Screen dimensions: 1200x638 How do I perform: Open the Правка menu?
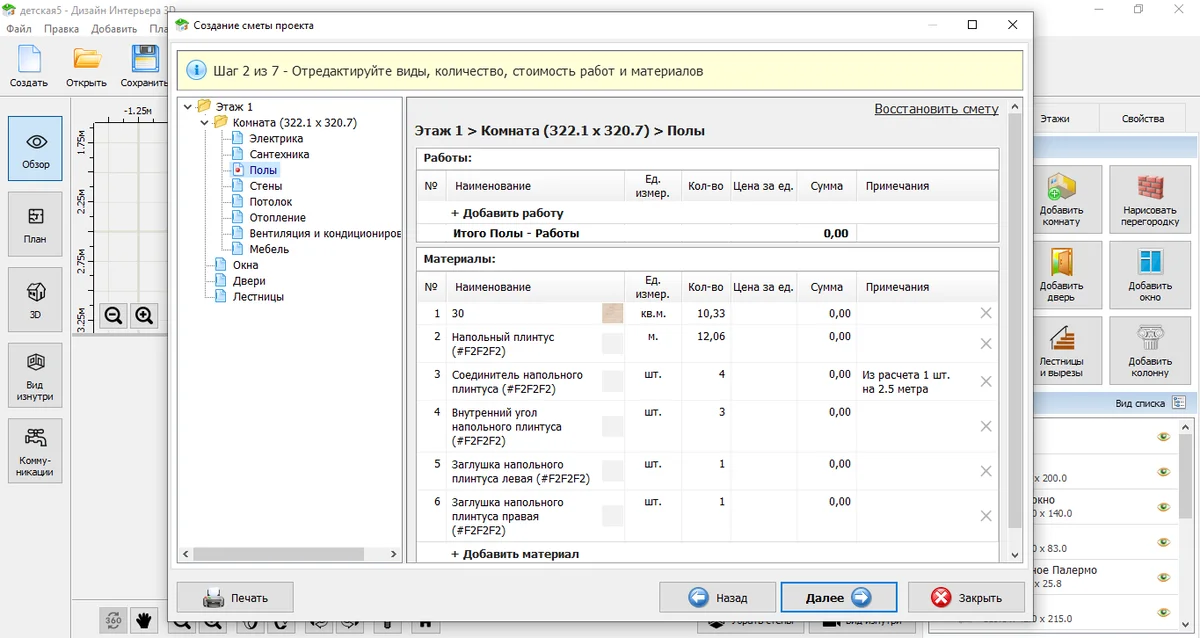[x=62, y=29]
